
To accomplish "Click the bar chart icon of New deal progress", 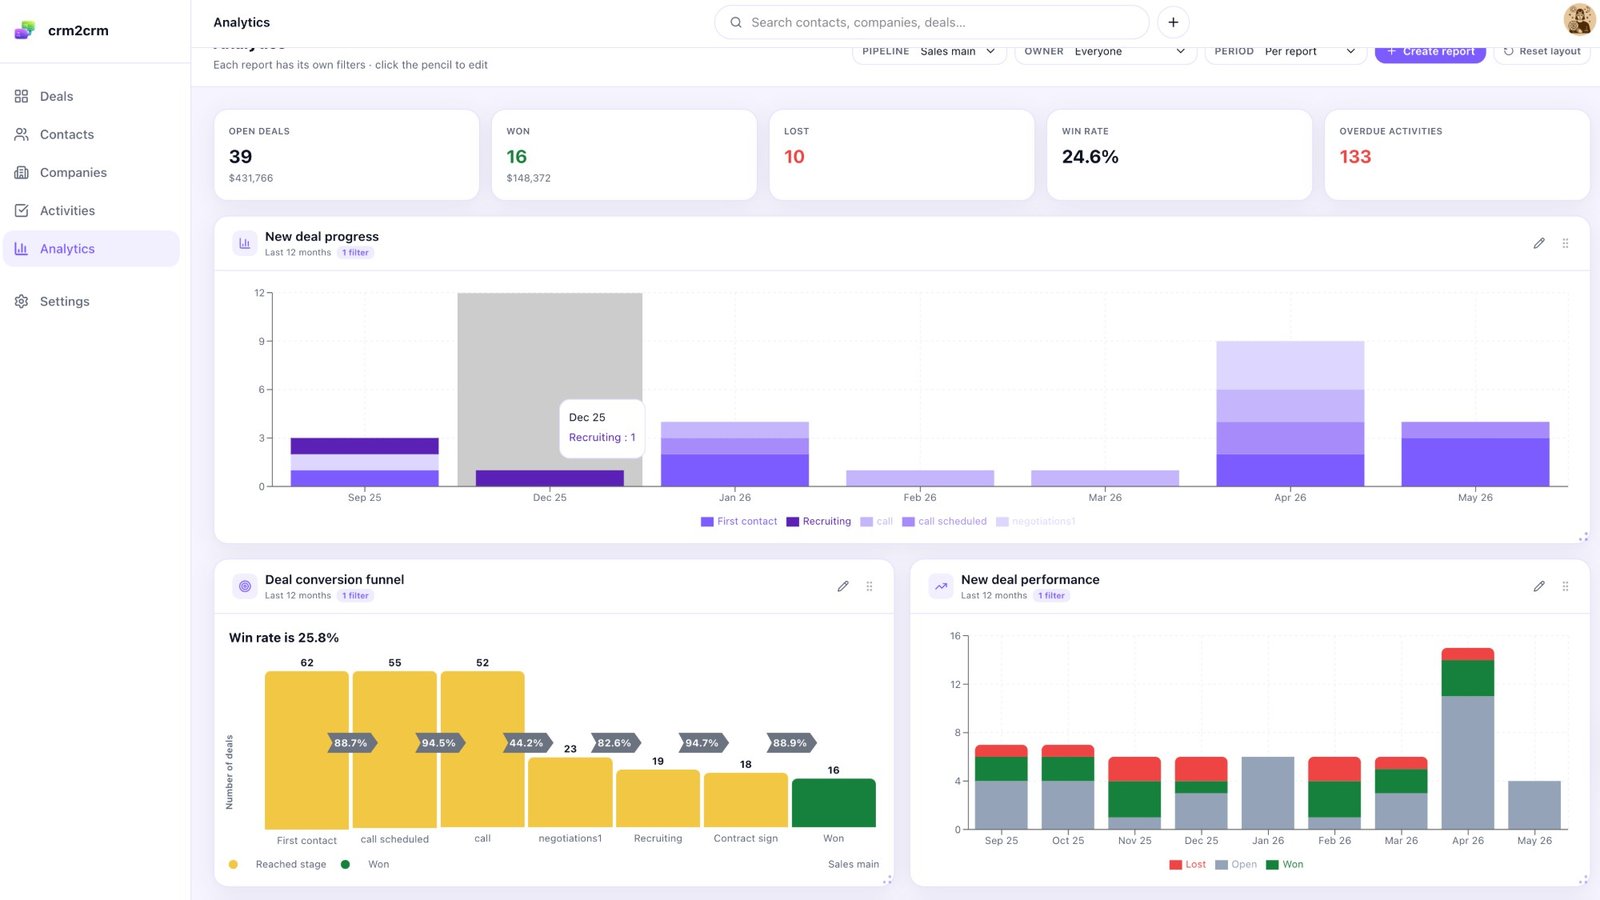I will 245,243.
